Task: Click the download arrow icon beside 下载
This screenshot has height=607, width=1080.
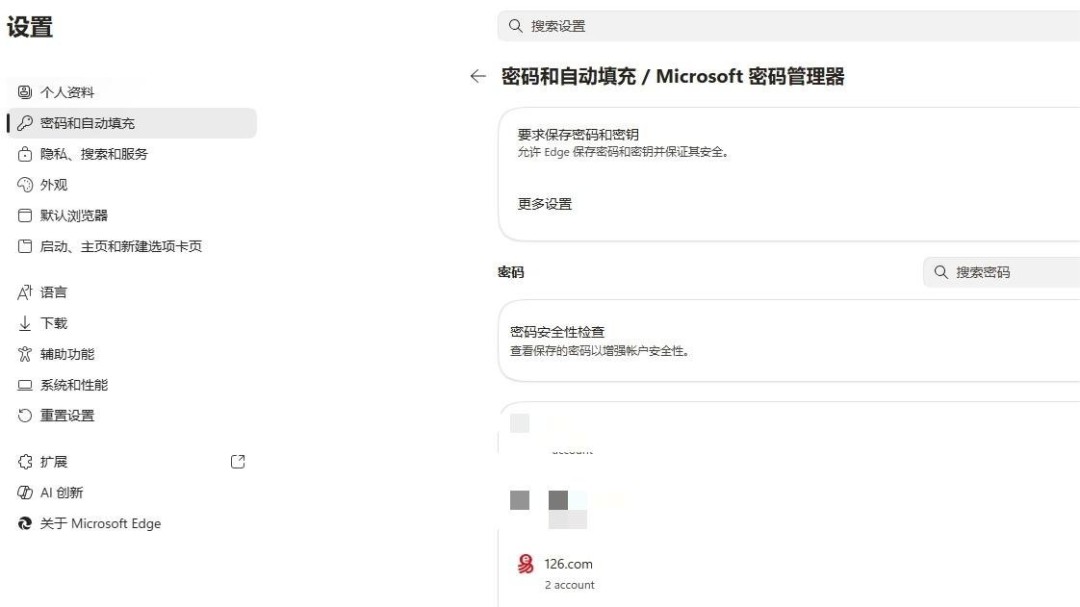Action: [25, 323]
